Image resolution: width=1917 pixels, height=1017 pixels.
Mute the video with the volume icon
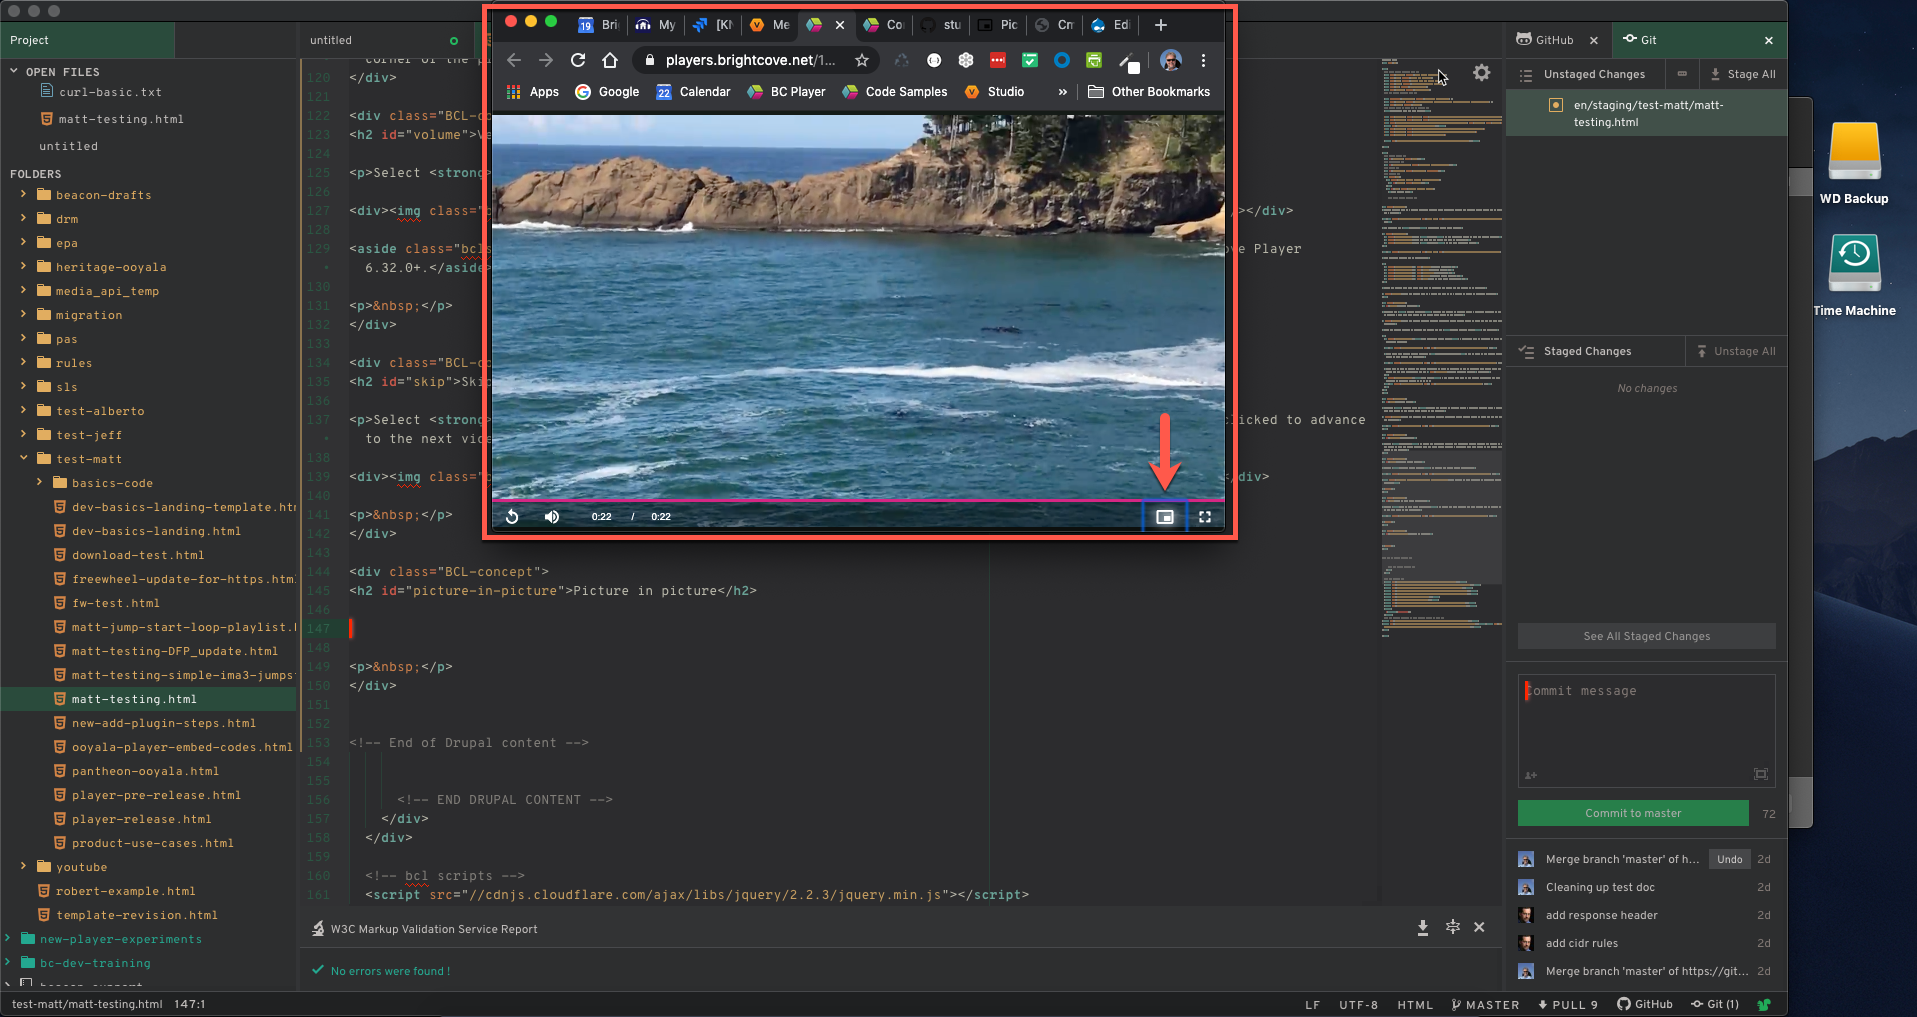click(552, 517)
